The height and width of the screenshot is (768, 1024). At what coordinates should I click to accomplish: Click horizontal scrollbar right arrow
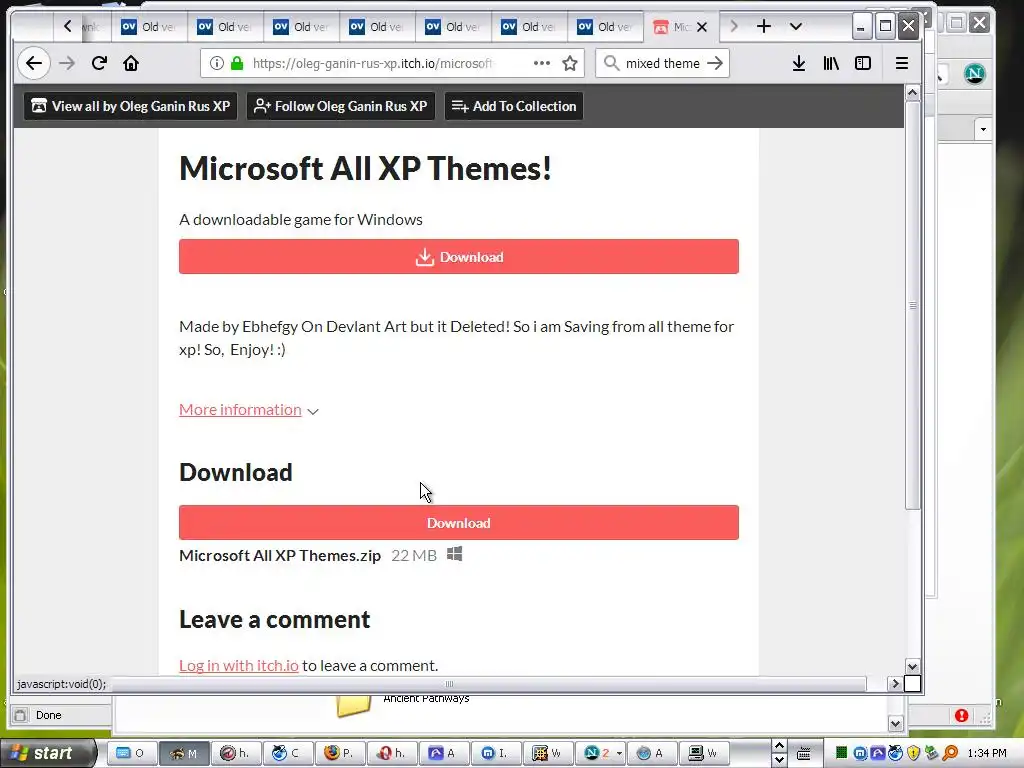click(x=895, y=684)
